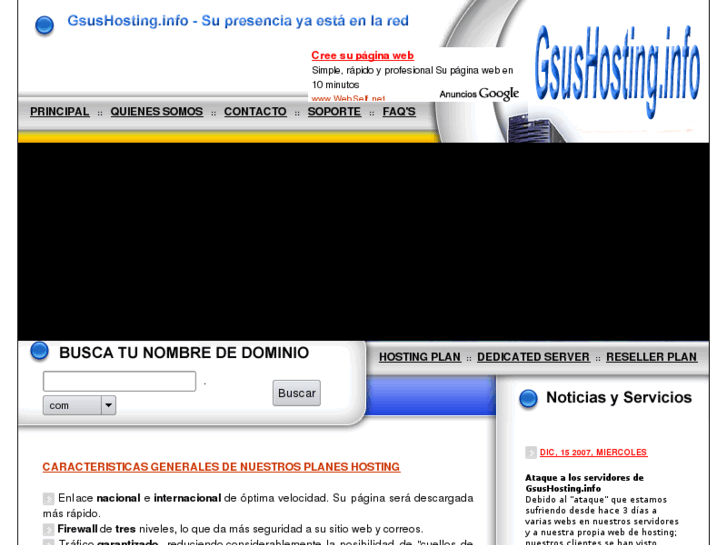Select the 'Noticias y Servicios' heading

click(x=619, y=398)
